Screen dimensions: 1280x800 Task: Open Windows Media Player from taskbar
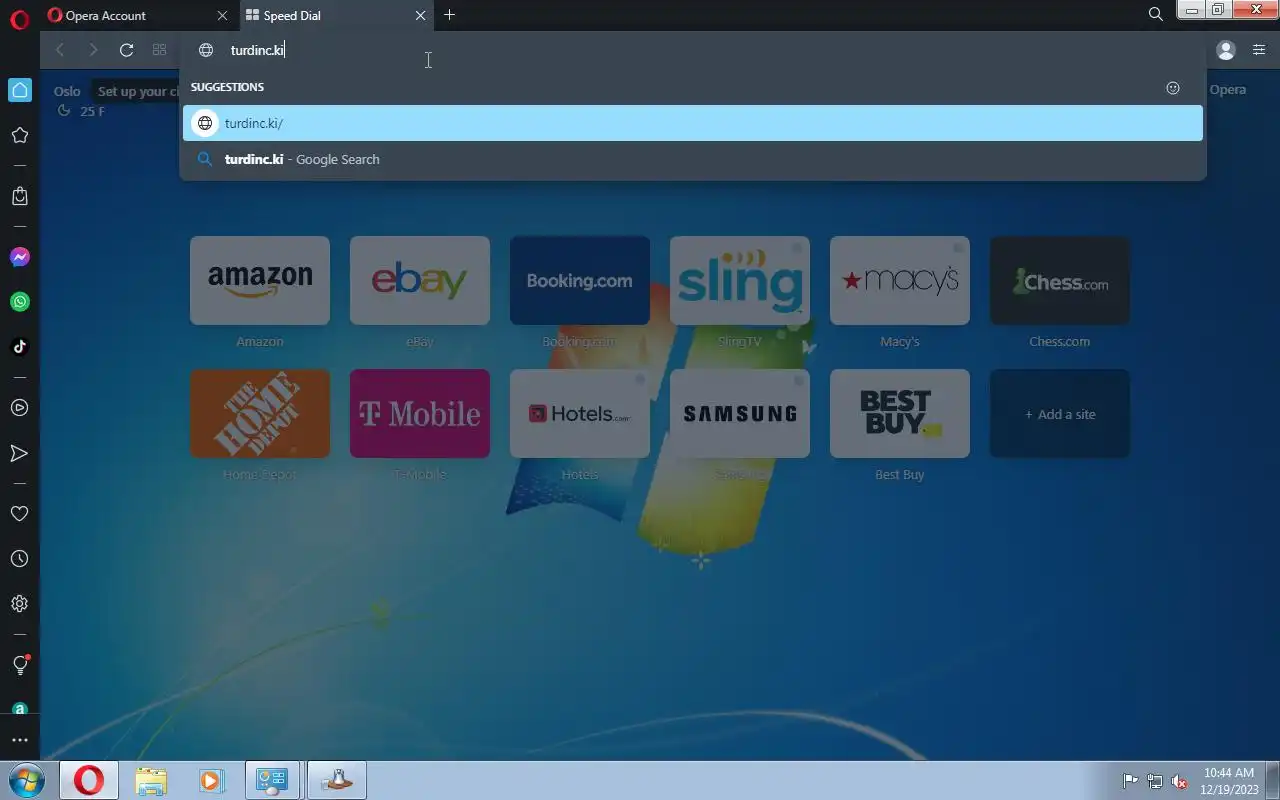click(211, 780)
